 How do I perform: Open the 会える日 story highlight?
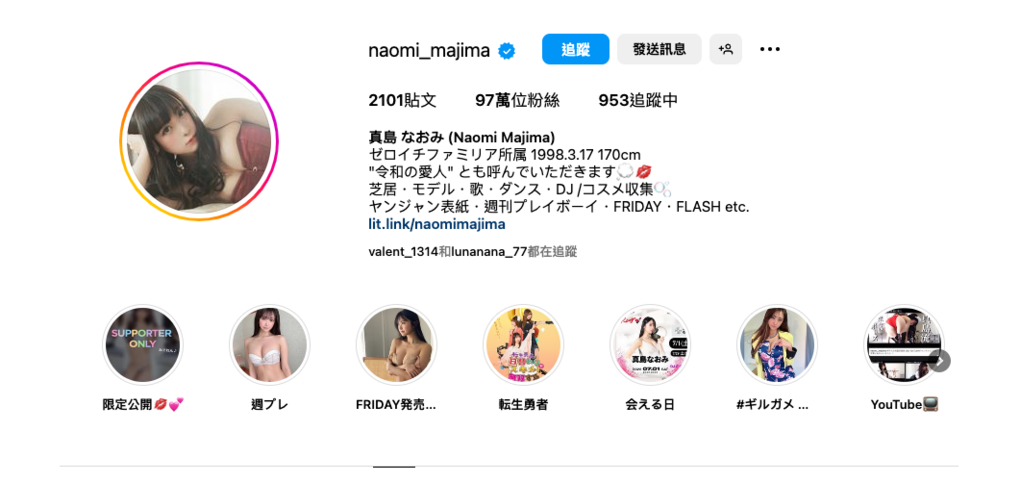(650, 345)
